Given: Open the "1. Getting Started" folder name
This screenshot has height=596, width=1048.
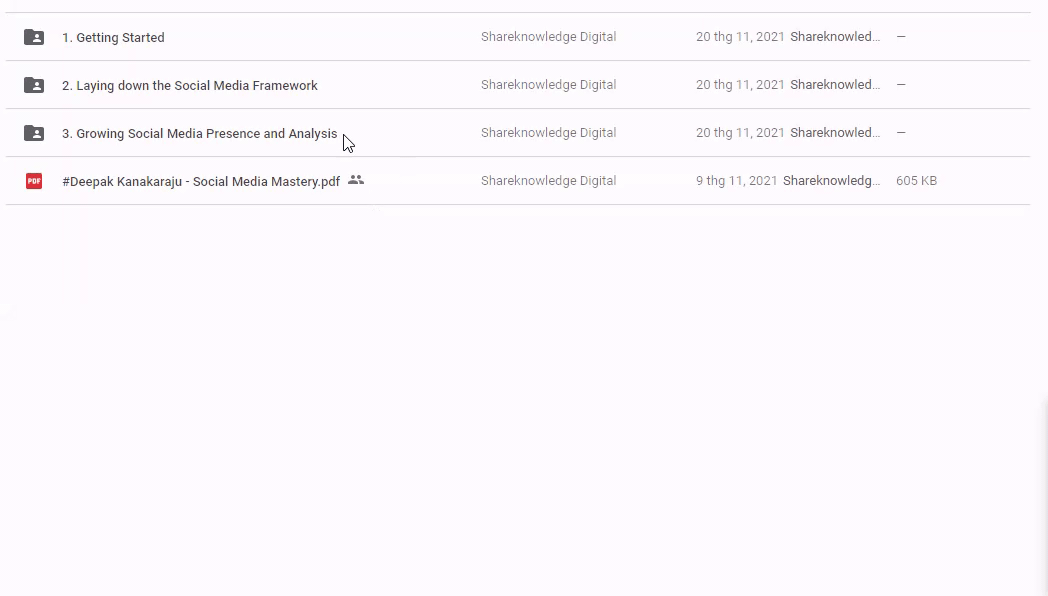Looking at the screenshot, I should point(113,37).
